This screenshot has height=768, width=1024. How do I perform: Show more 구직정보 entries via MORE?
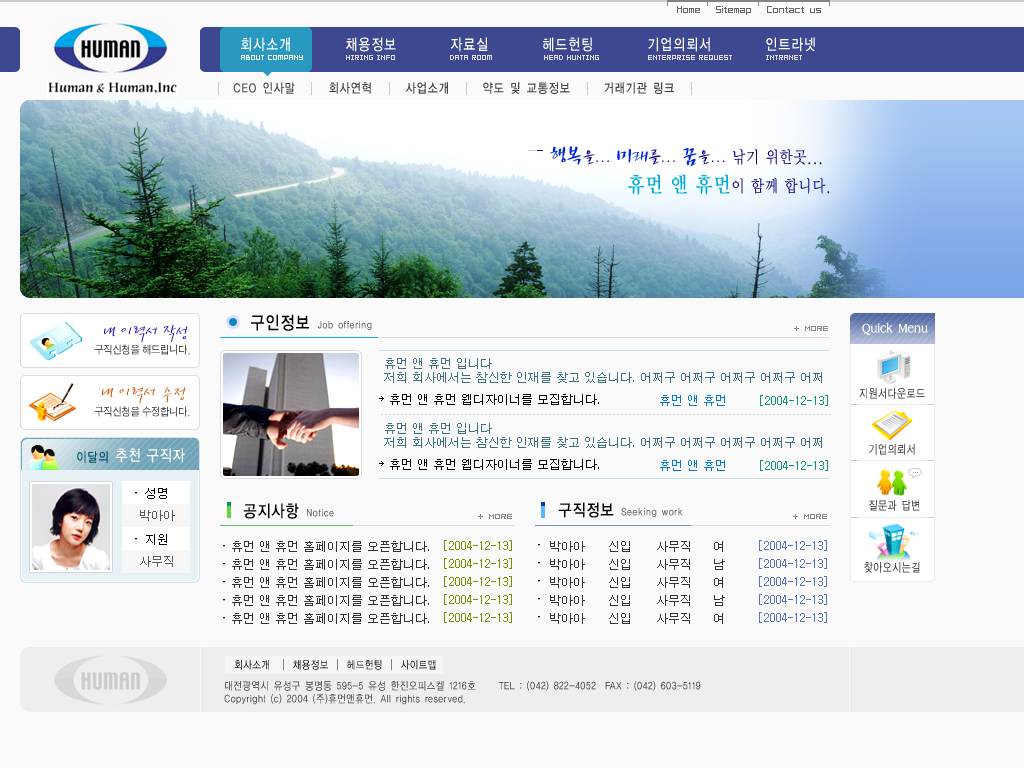click(810, 516)
